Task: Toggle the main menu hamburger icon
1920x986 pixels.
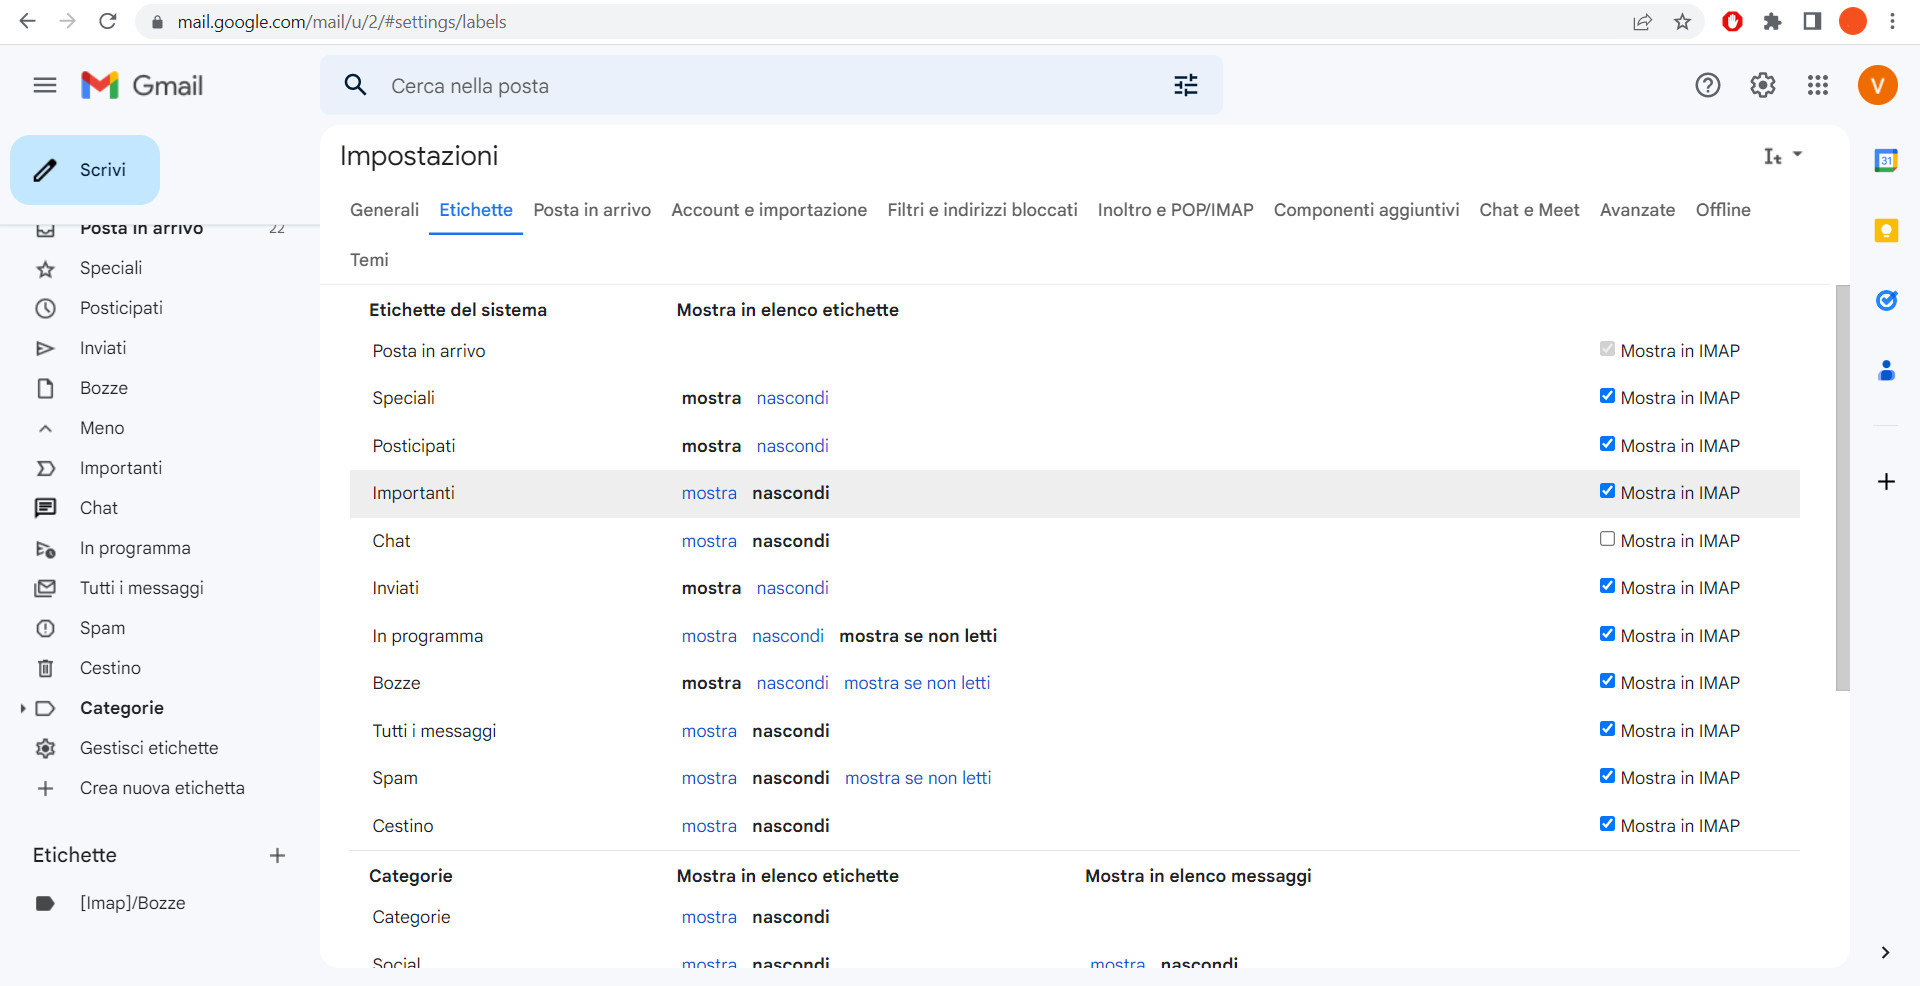Action: pos(45,86)
